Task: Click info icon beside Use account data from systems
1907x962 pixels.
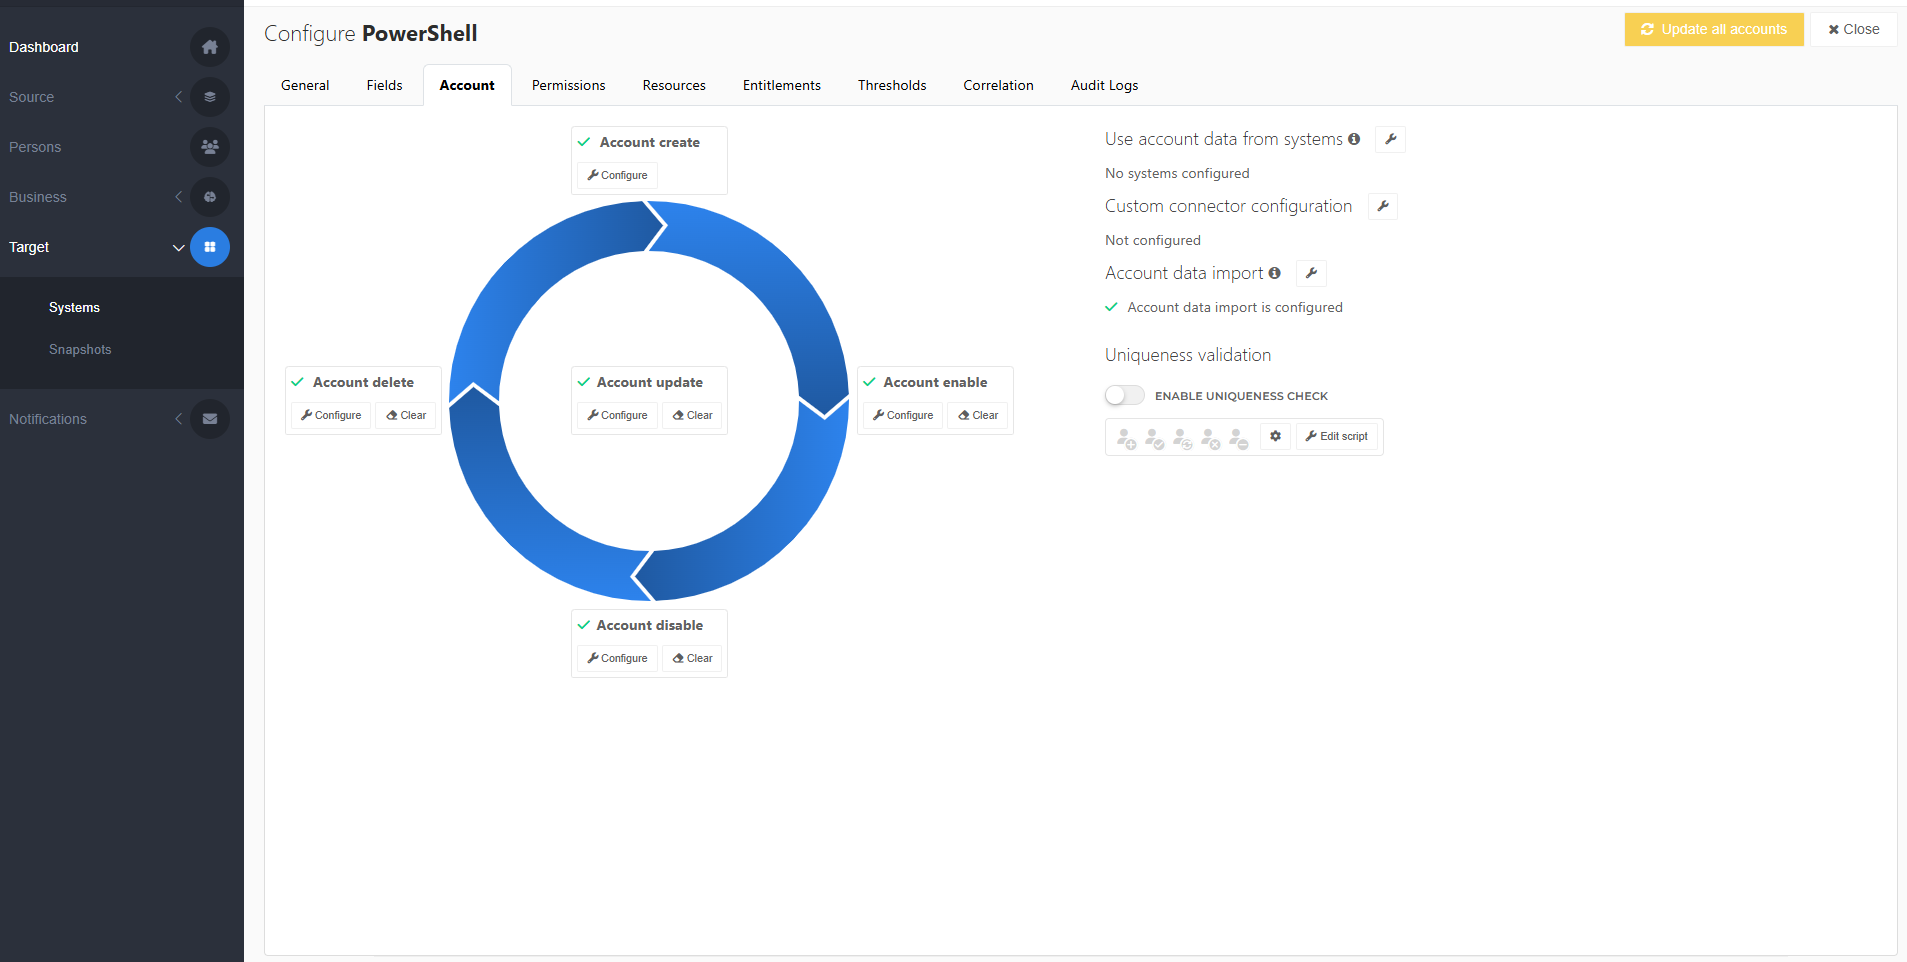Action: tap(1354, 139)
